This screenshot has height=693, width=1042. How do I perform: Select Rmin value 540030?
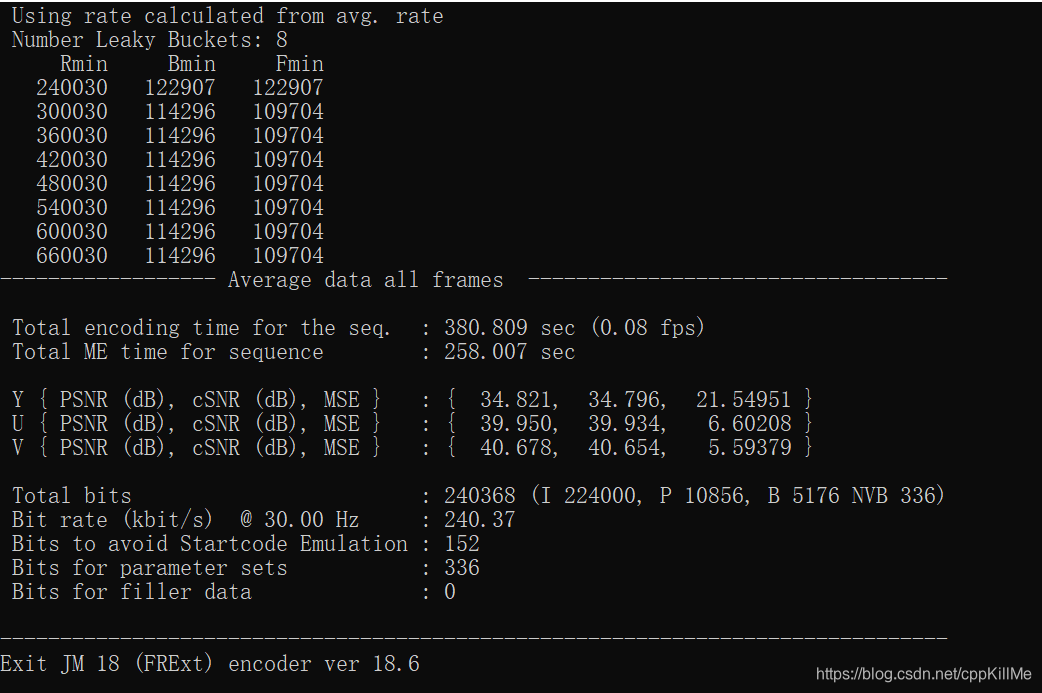[72, 207]
